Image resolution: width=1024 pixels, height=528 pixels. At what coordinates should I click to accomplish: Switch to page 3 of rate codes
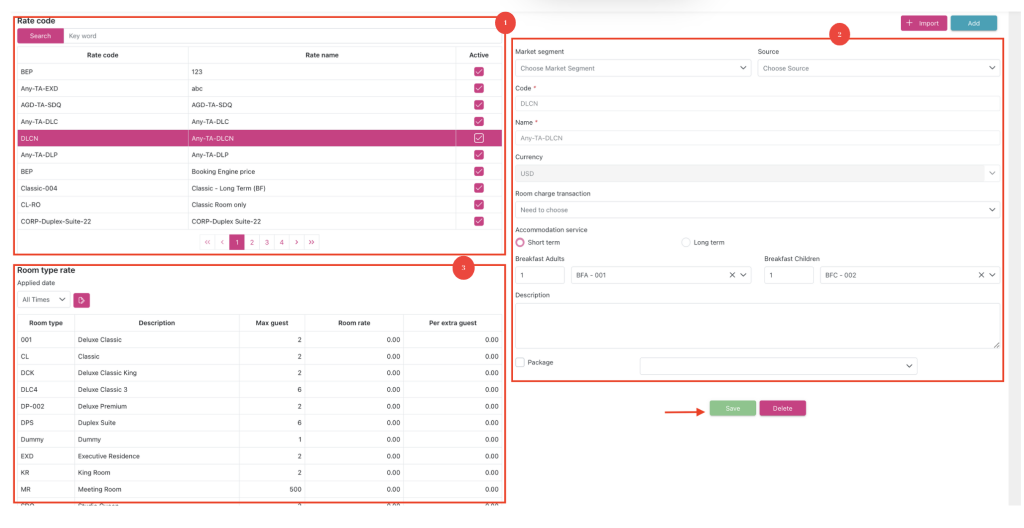pyautogui.click(x=267, y=242)
